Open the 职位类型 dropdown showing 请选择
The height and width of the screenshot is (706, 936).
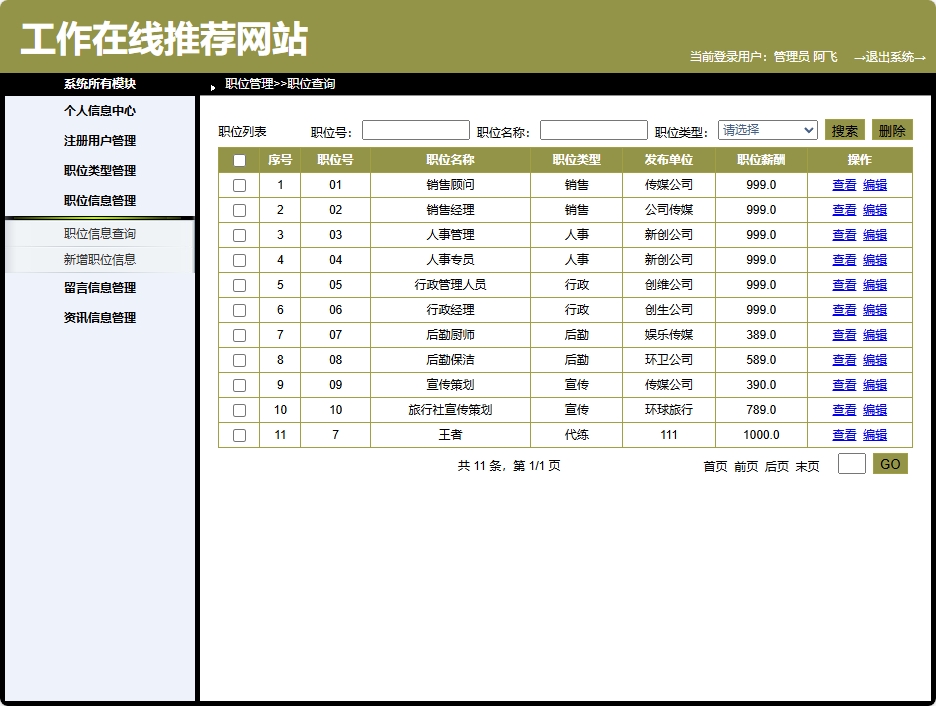(x=767, y=129)
